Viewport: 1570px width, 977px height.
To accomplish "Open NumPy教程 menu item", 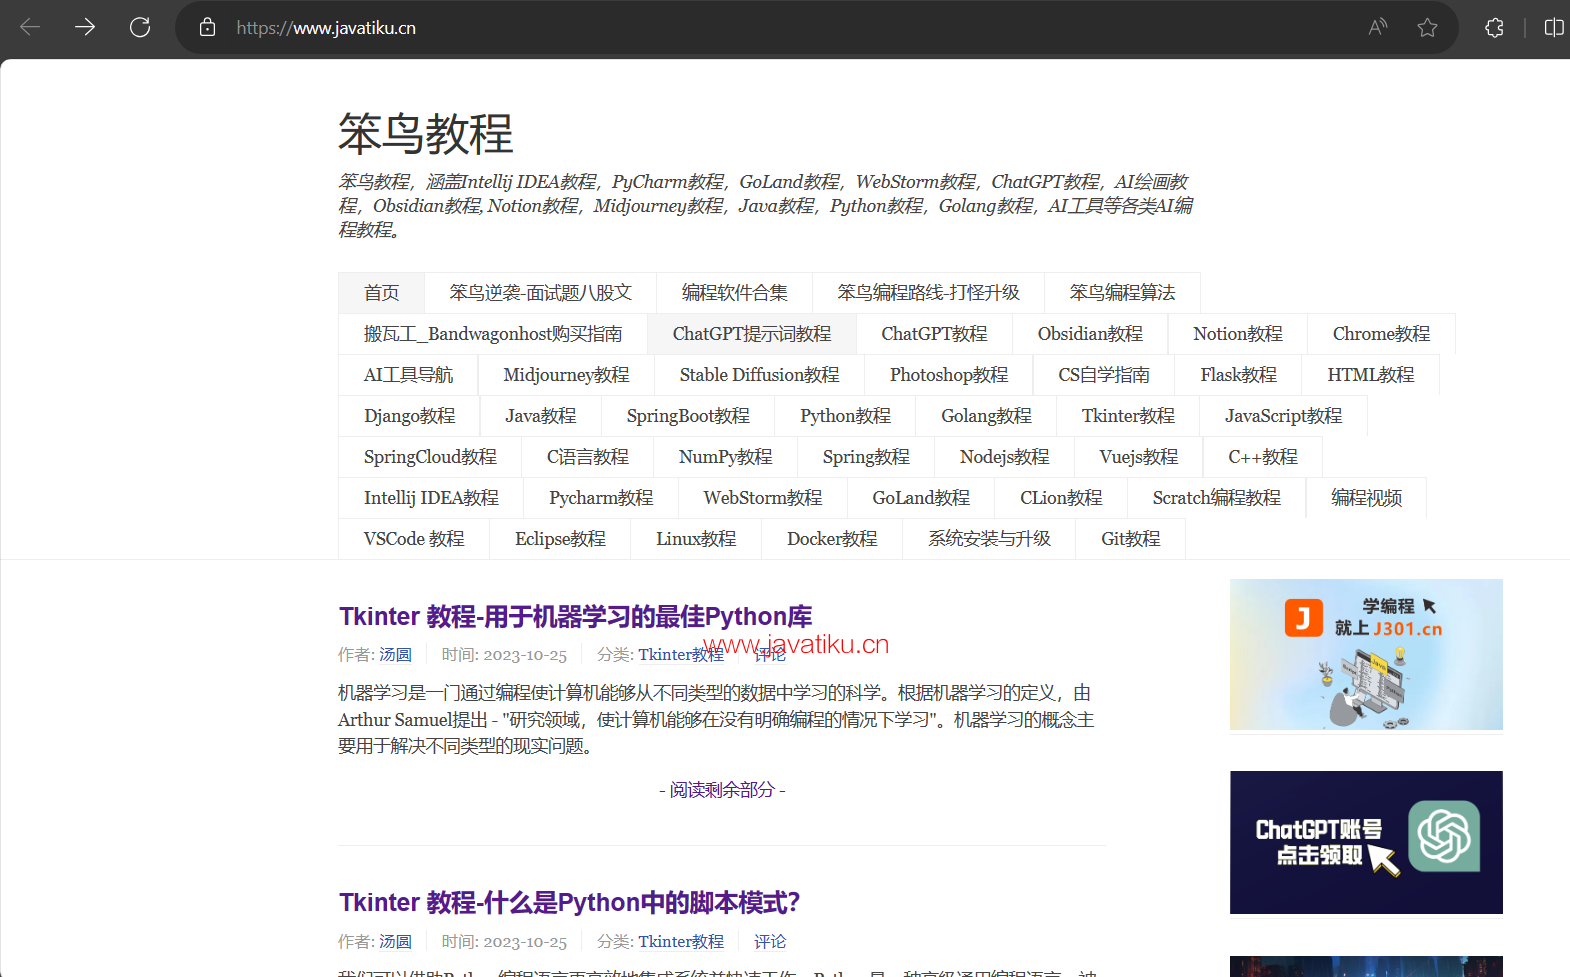I will [x=725, y=457].
